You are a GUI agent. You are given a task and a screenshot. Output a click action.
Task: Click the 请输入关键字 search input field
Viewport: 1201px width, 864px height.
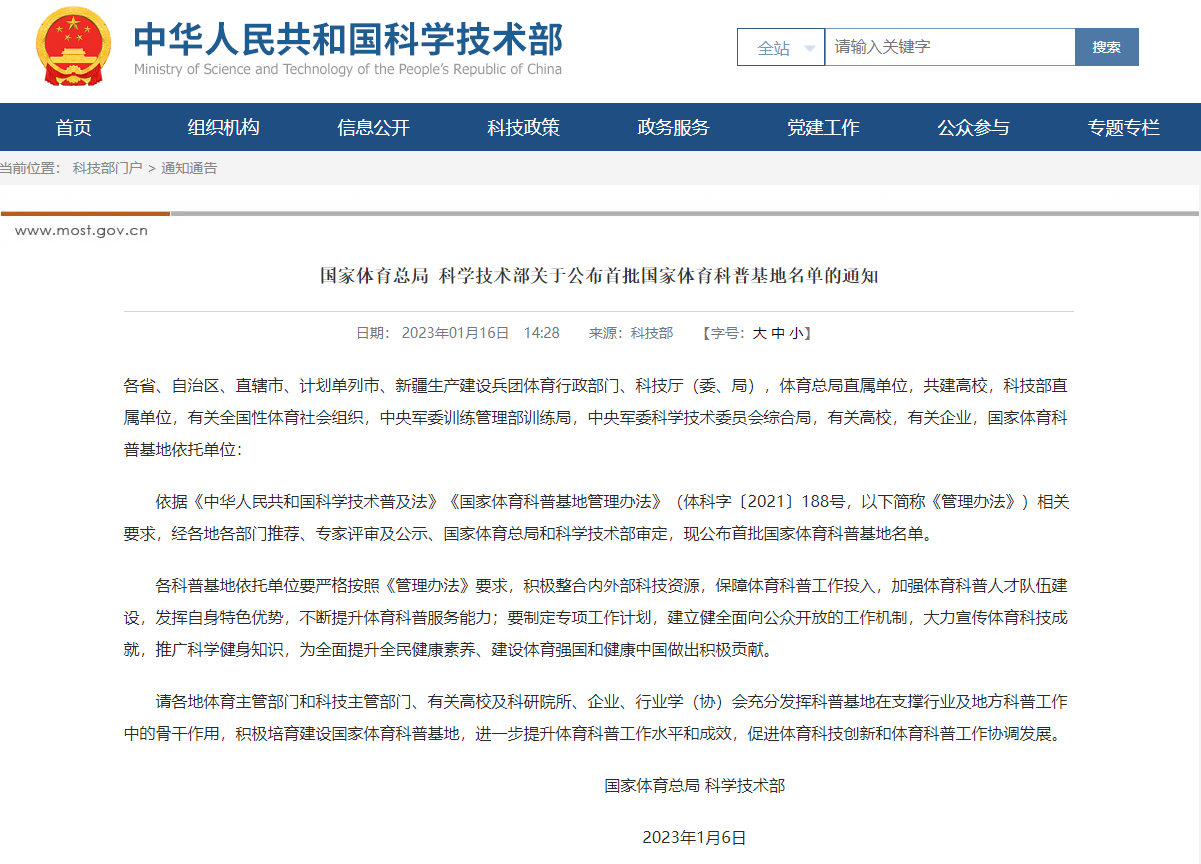940,46
